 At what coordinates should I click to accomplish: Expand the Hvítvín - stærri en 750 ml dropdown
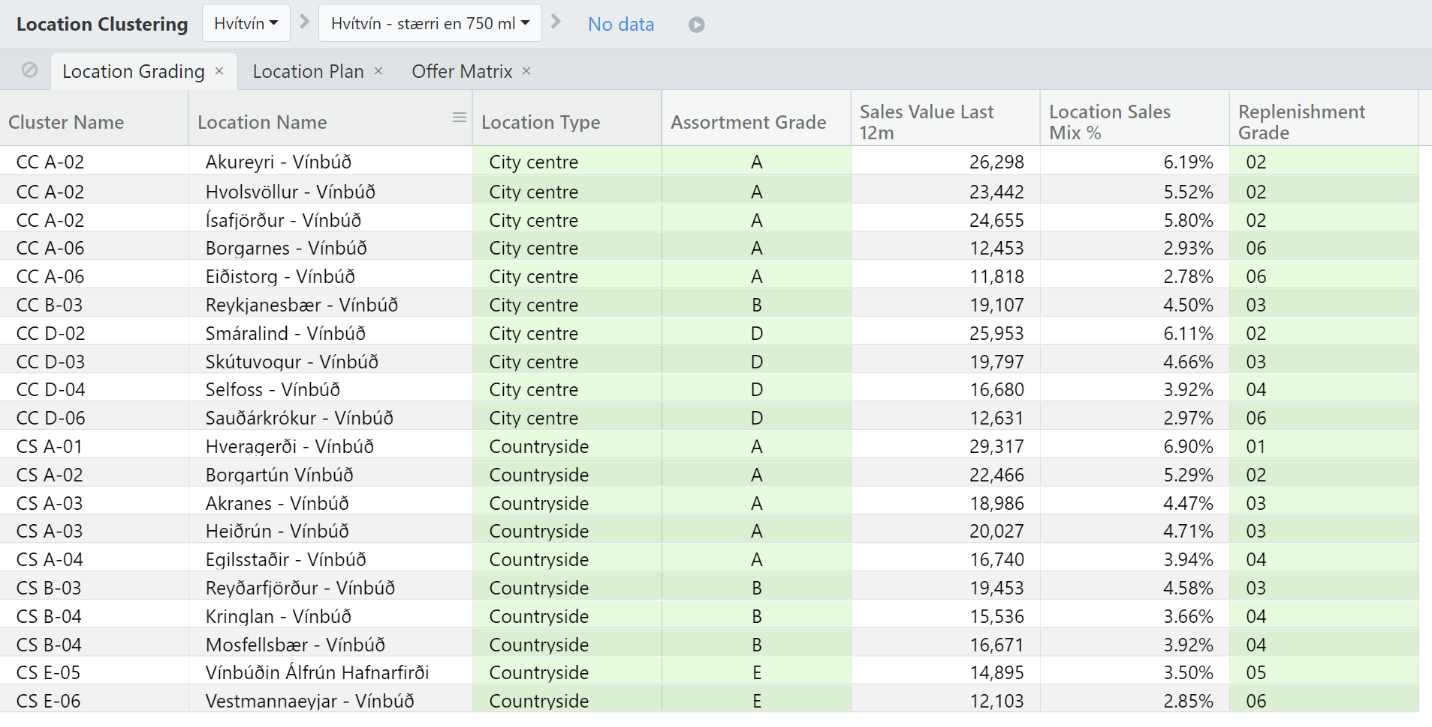(430, 23)
